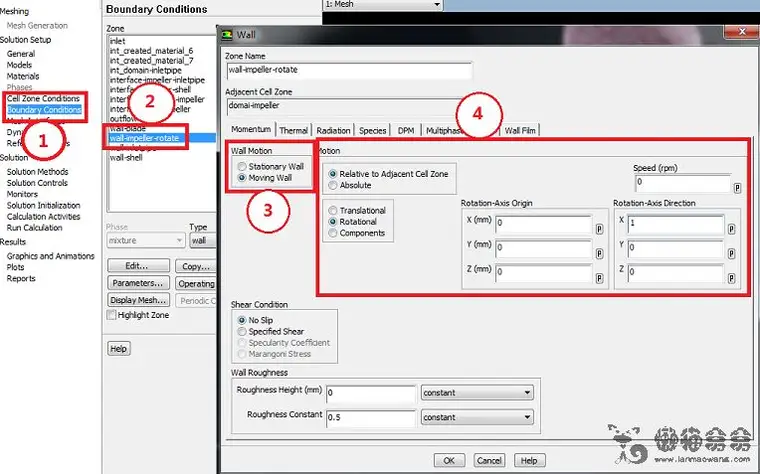Click the Roughness Height (mm) field
Viewport: 760px width, 474px height.
[371, 393]
